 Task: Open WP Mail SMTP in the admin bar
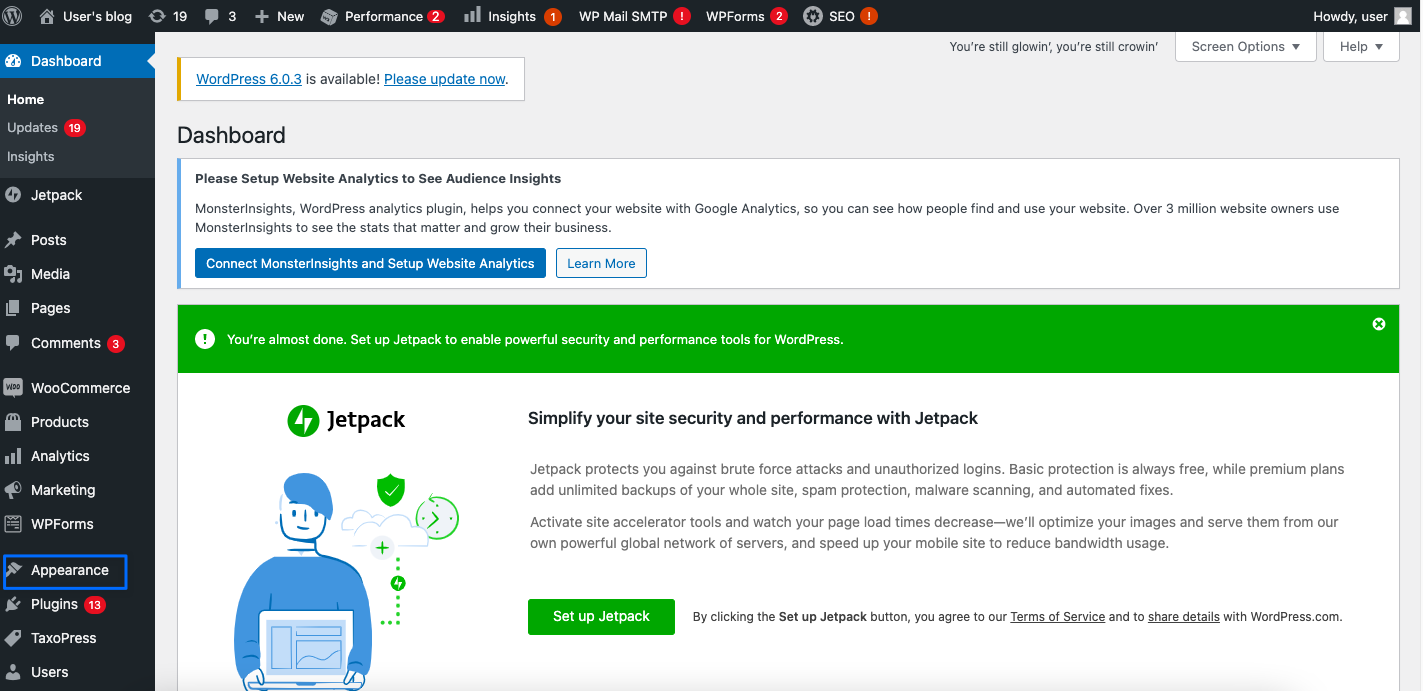coord(634,16)
